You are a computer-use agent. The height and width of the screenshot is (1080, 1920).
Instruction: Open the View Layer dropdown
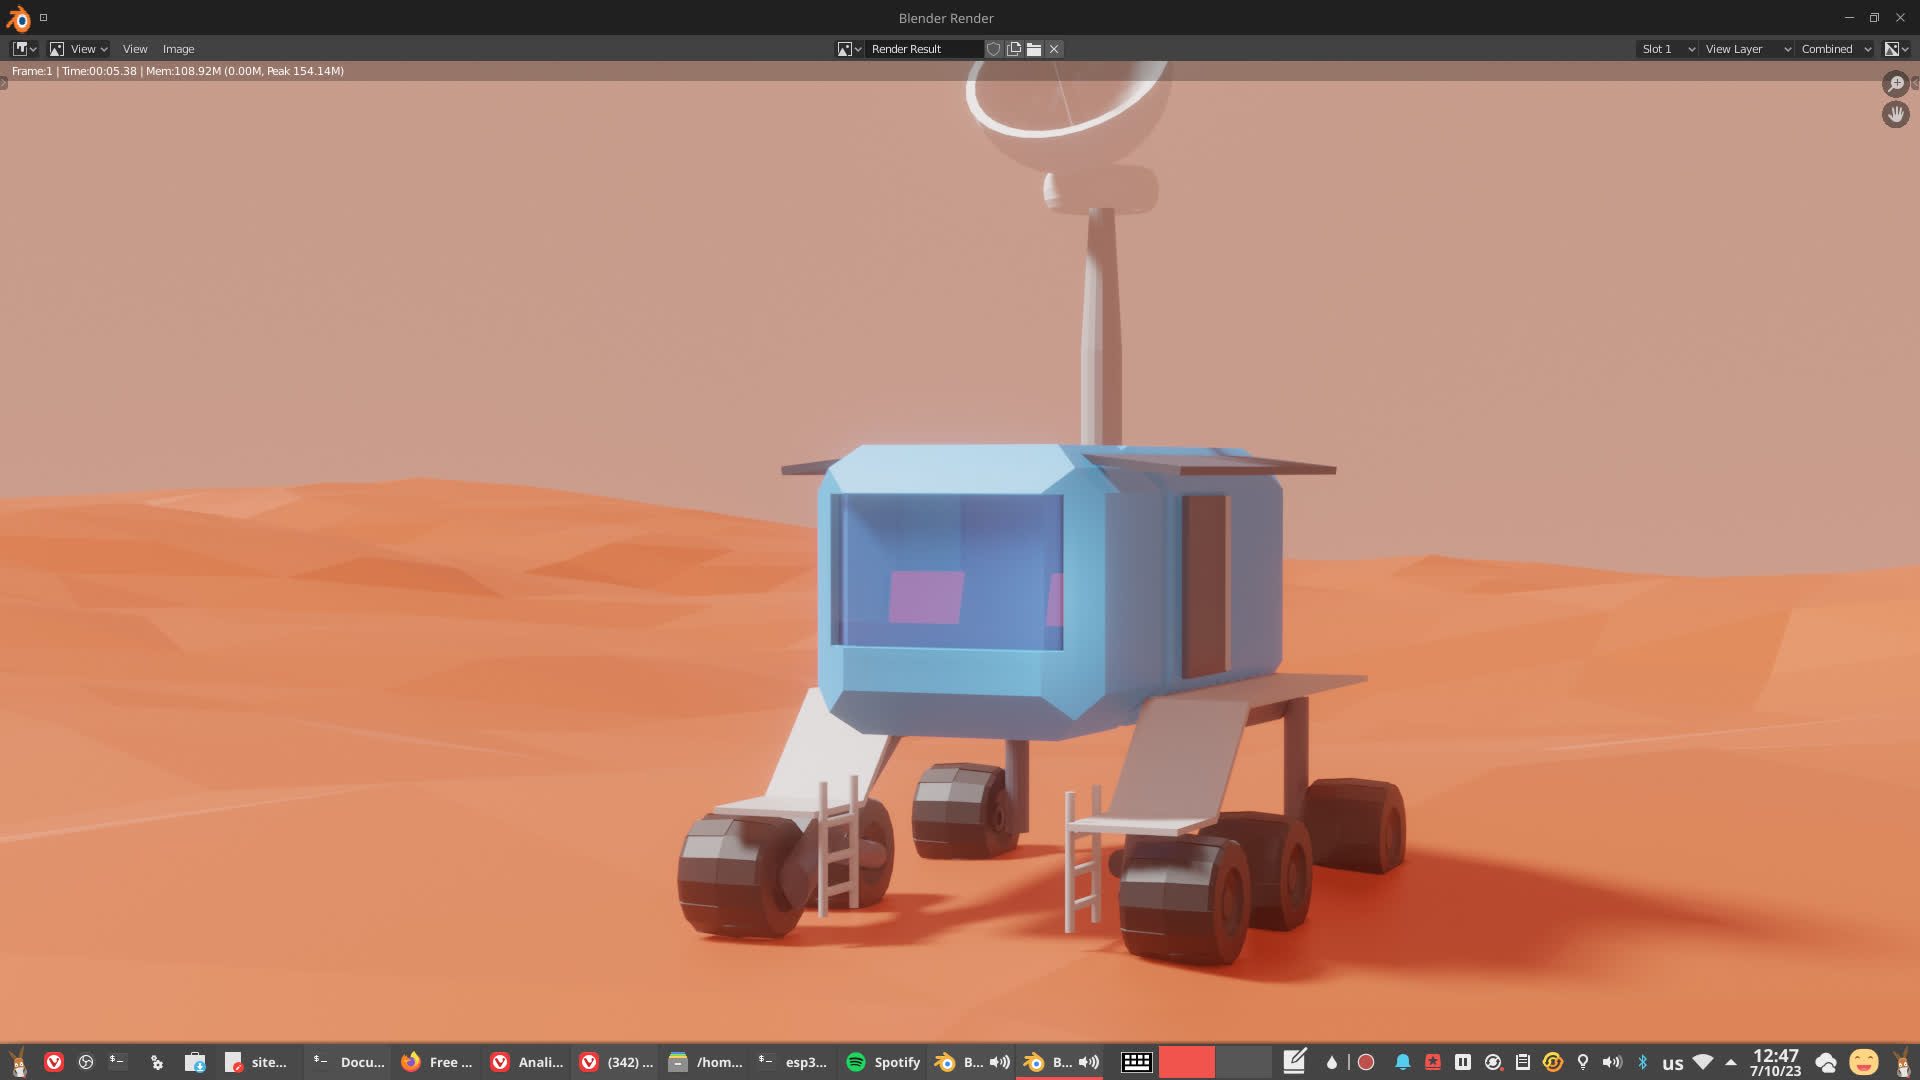[1746, 49]
